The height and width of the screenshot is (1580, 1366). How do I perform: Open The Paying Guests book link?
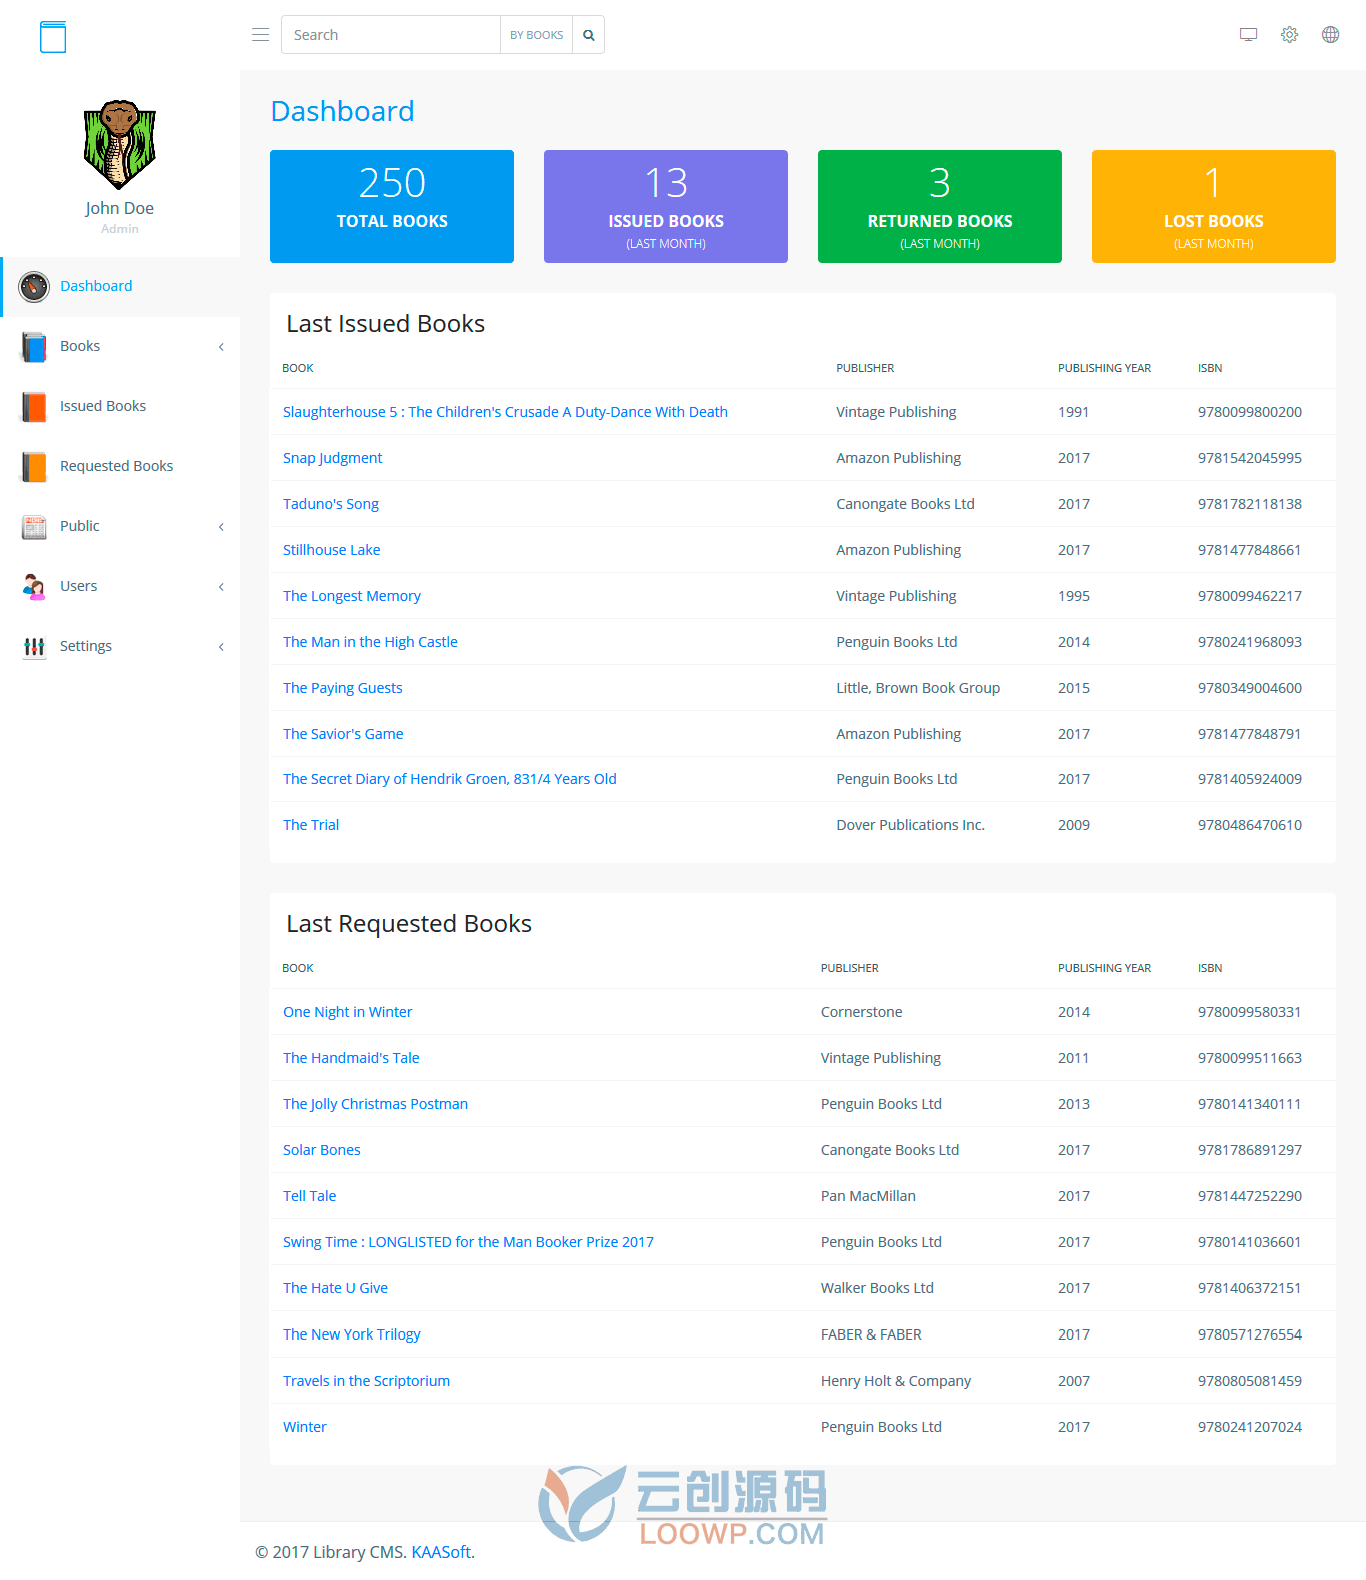pos(342,688)
